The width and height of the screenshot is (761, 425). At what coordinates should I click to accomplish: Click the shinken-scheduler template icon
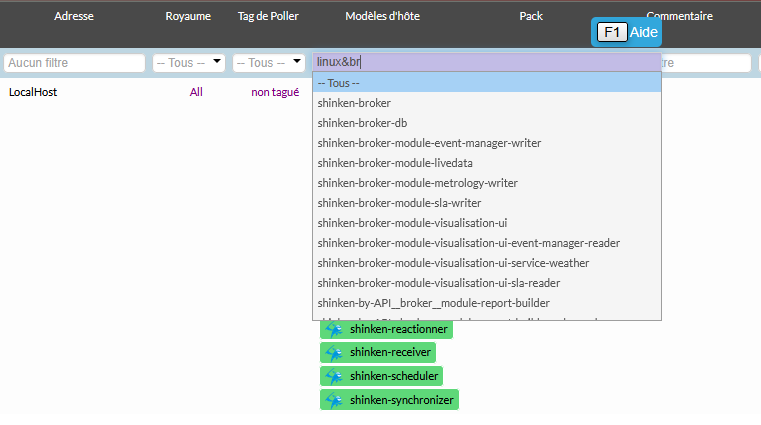coord(334,376)
